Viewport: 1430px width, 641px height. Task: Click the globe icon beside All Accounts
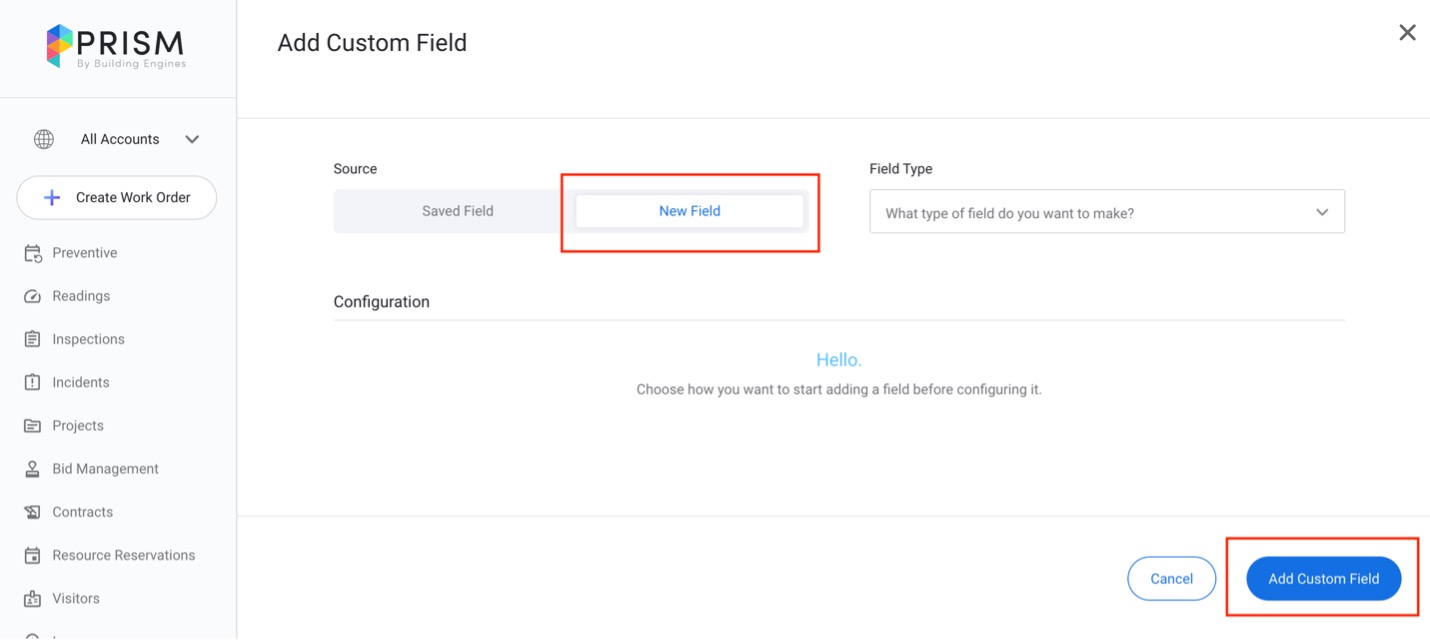click(x=44, y=139)
